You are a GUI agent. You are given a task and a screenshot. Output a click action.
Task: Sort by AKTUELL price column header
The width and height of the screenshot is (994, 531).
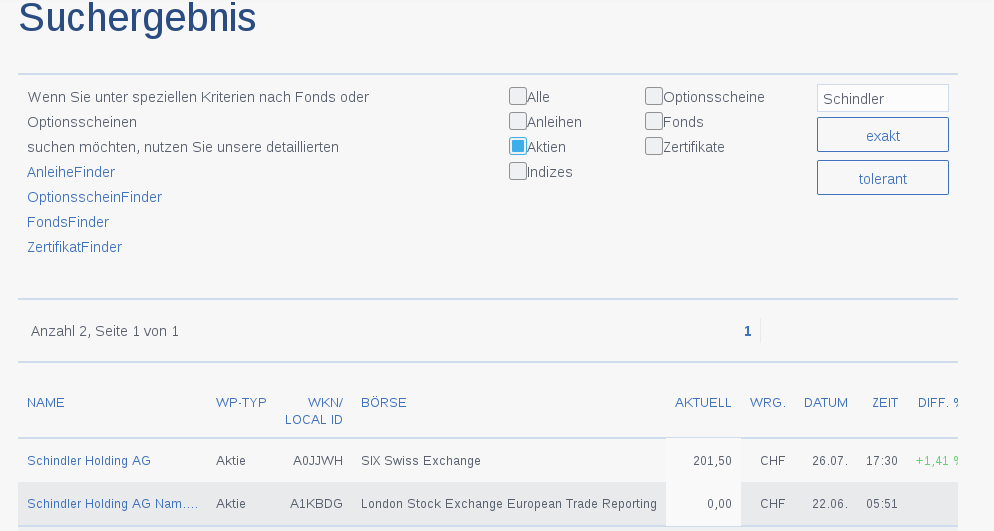[703, 403]
